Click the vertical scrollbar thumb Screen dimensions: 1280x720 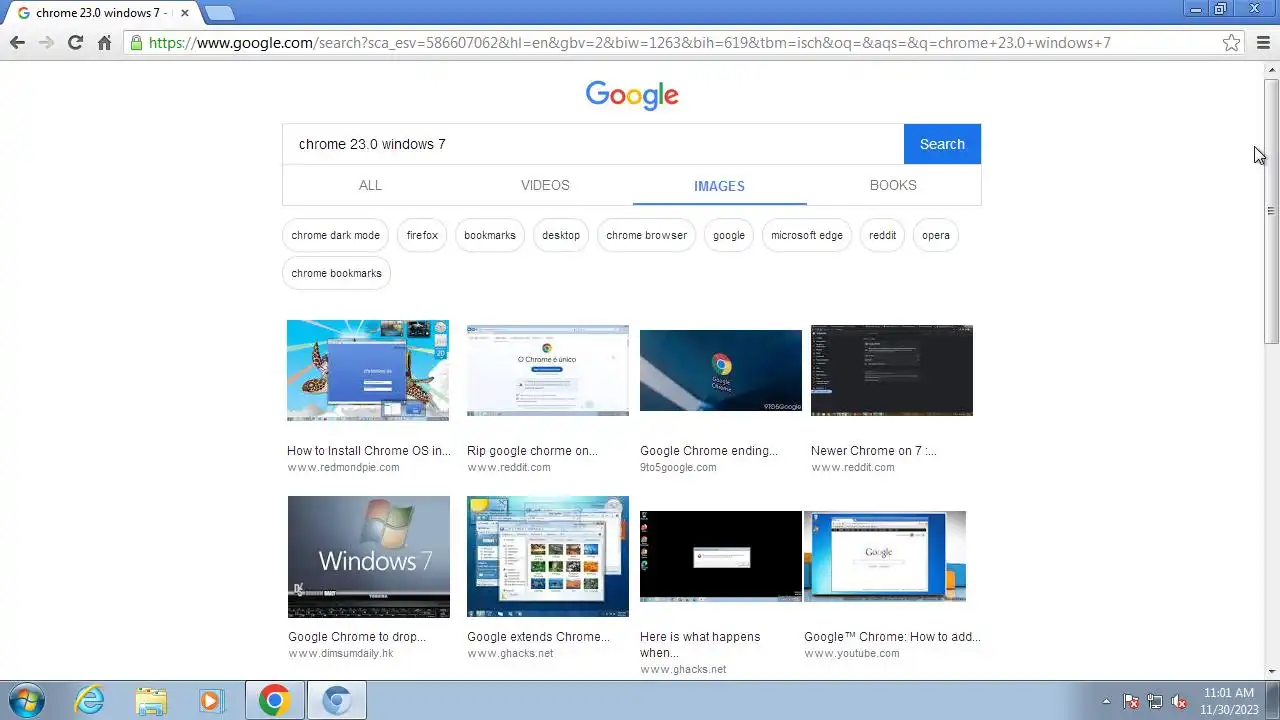click(1271, 211)
